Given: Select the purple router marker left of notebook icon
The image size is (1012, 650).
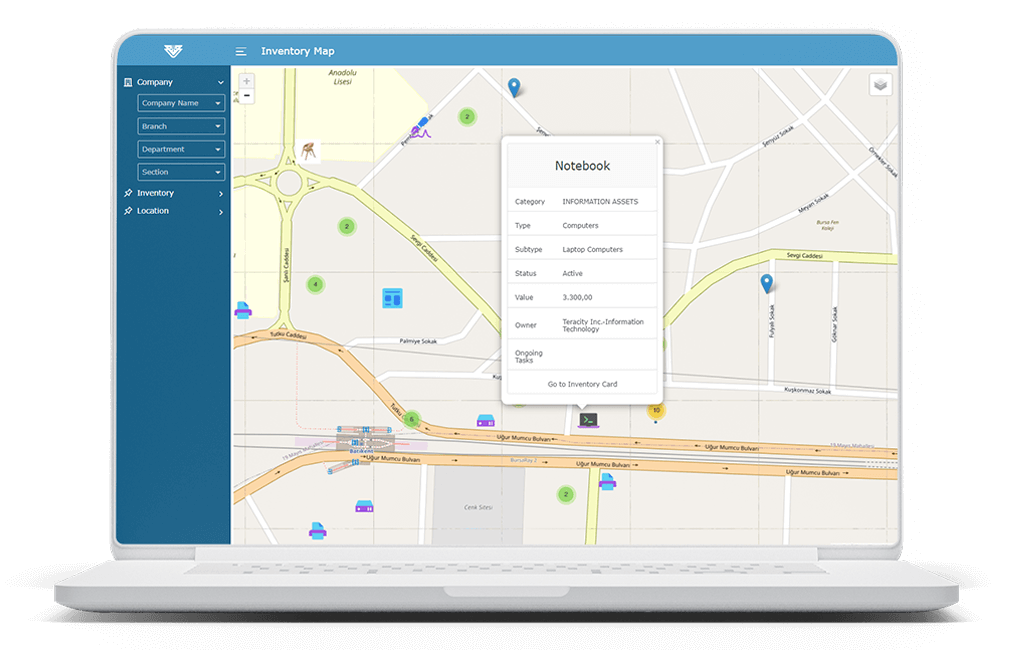Looking at the screenshot, I should 485,421.
